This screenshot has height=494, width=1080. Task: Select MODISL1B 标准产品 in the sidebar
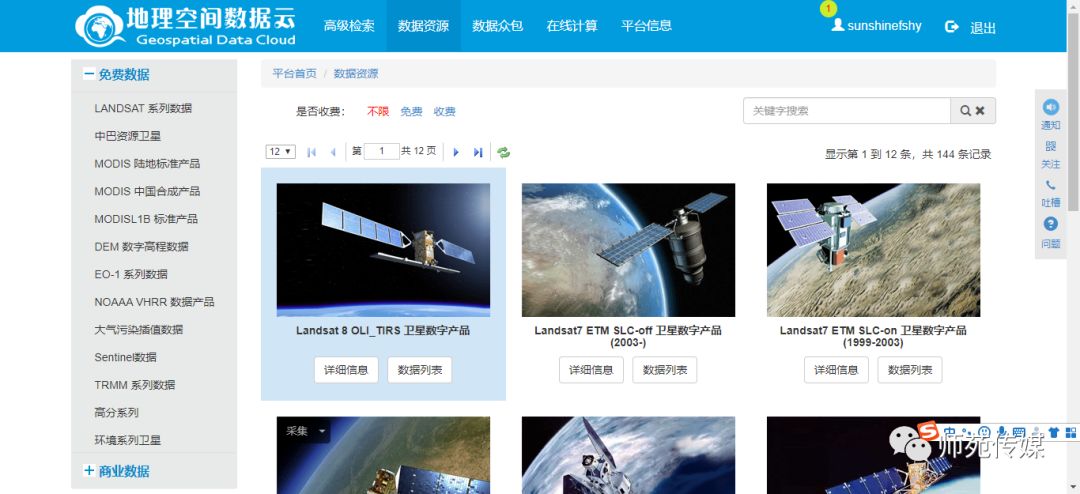(x=146, y=218)
